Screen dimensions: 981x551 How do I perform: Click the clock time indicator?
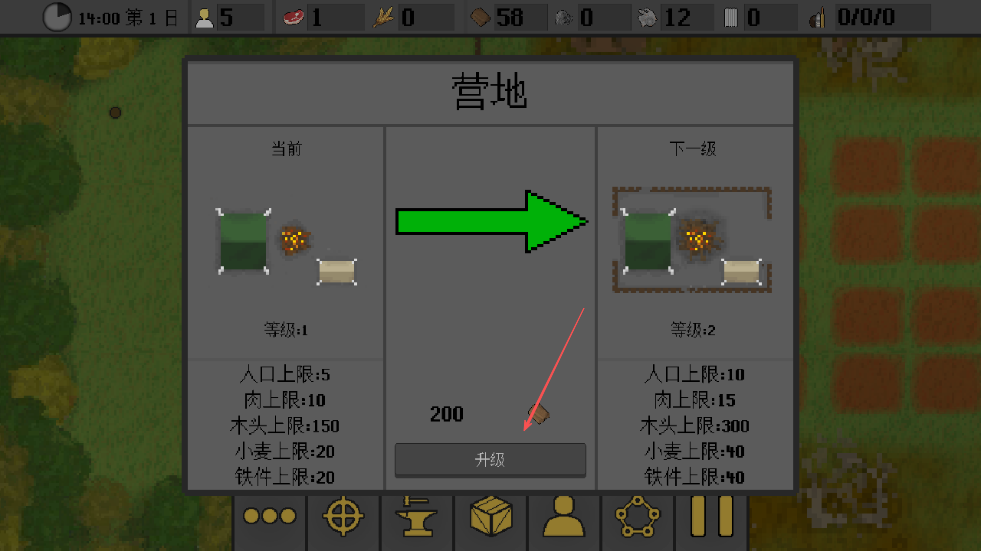(x=57, y=17)
